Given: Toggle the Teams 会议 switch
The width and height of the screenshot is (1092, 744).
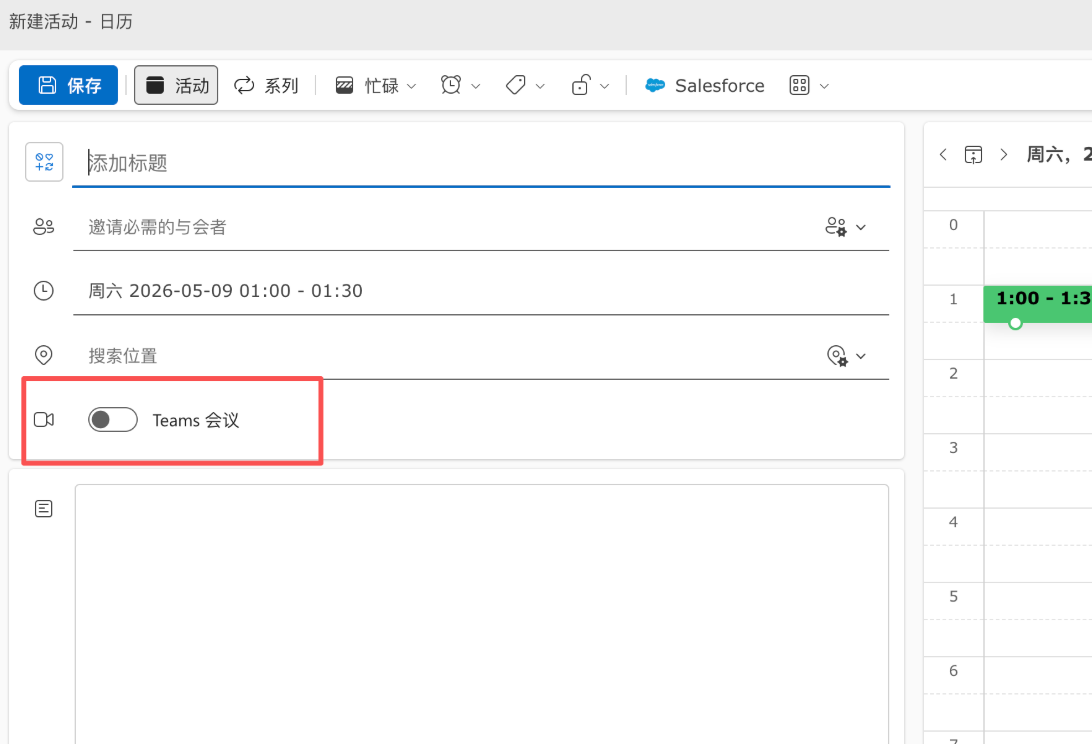Looking at the screenshot, I should [x=113, y=419].
